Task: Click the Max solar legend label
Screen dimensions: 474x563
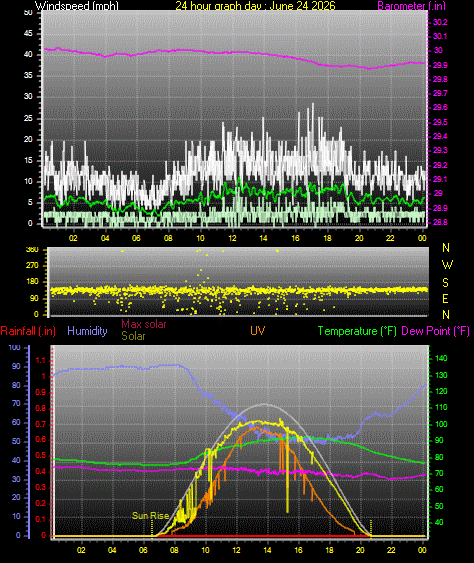Action: tap(144, 324)
